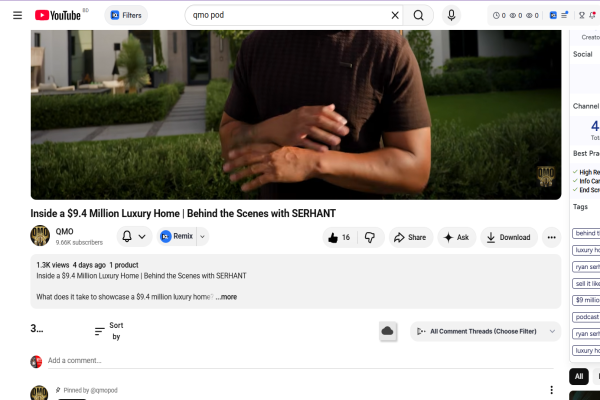Open notifications bell with red dot
The image size is (600, 400).
[x=592, y=15]
